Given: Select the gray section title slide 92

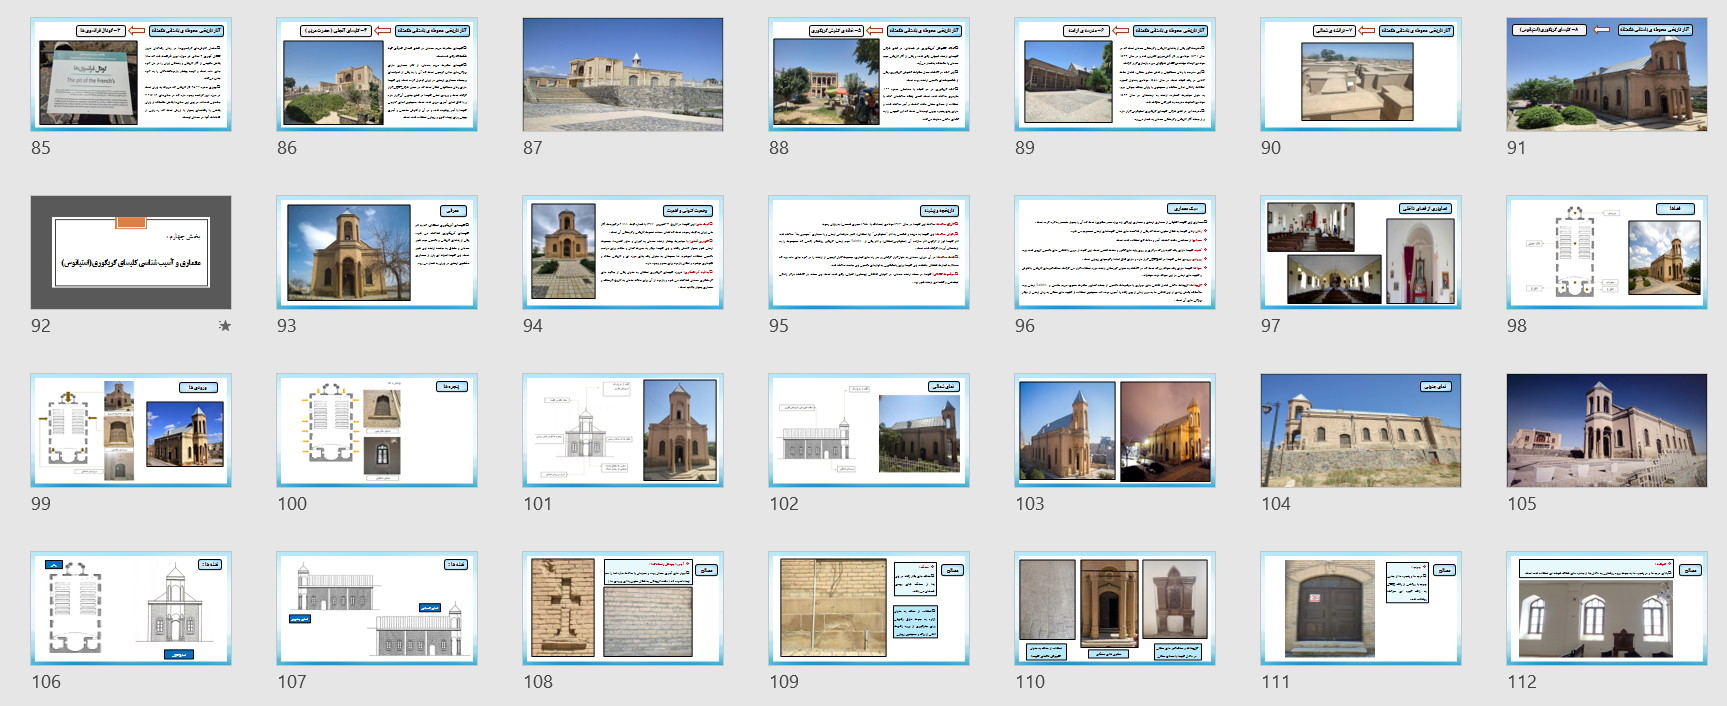Looking at the screenshot, I should coord(131,252).
